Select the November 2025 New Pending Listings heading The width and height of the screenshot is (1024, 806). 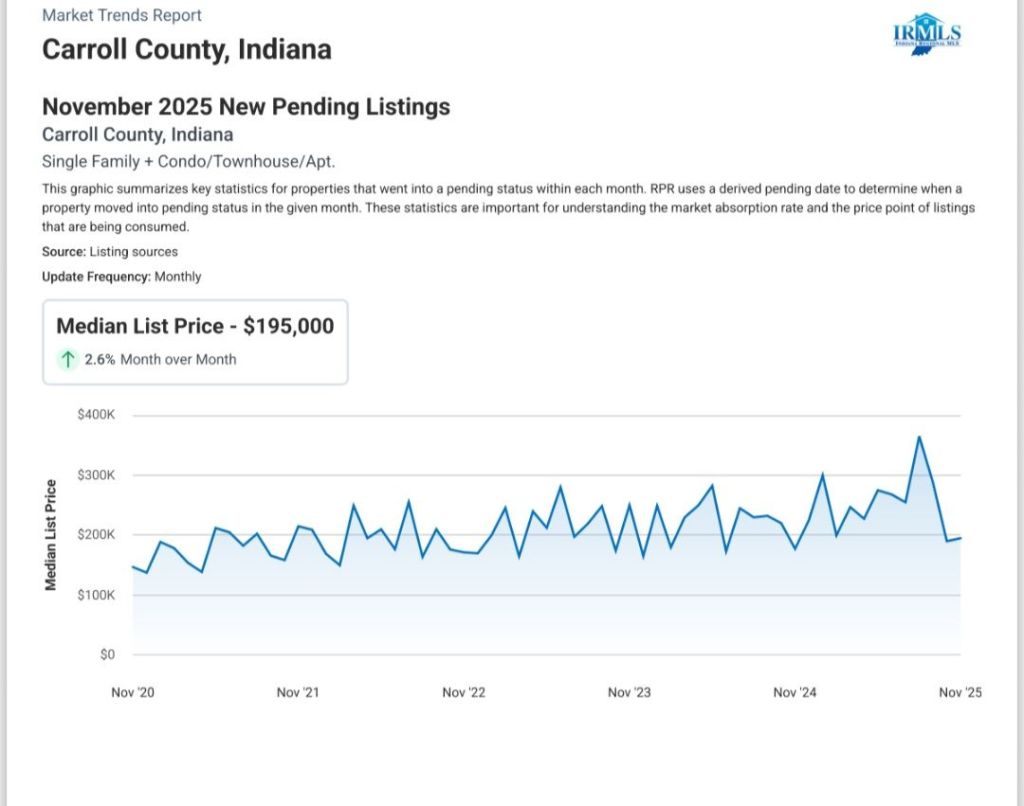(246, 107)
